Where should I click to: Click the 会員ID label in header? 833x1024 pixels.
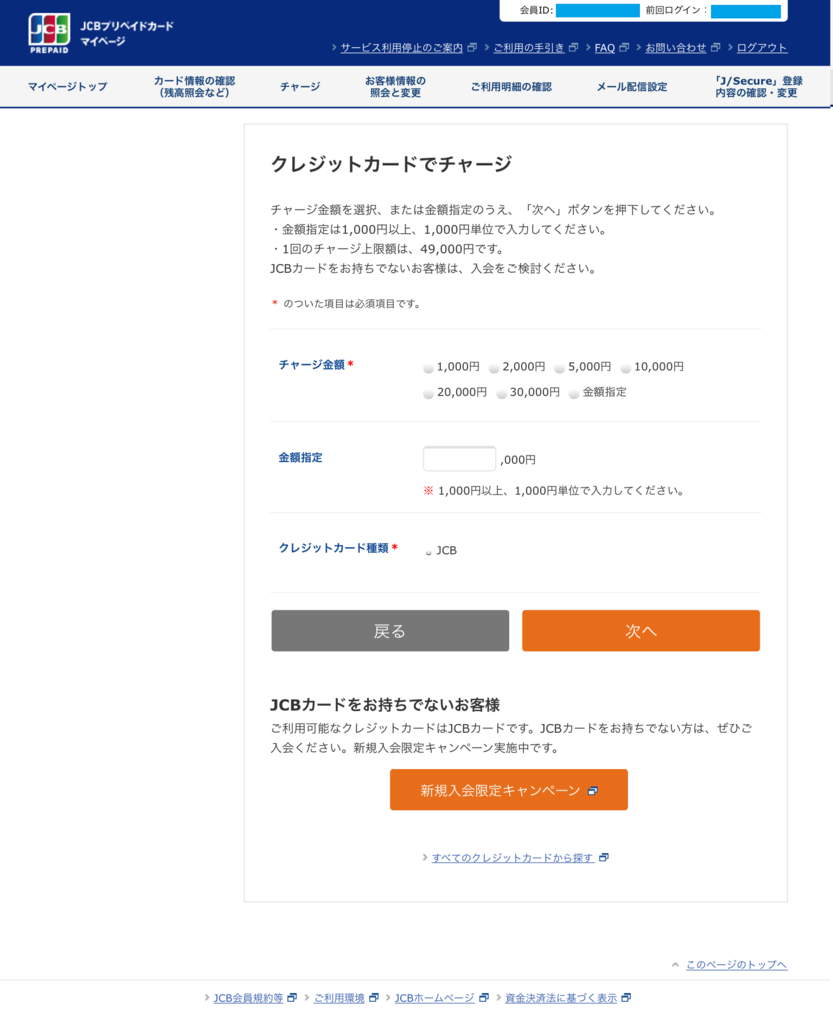coord(536,10)
